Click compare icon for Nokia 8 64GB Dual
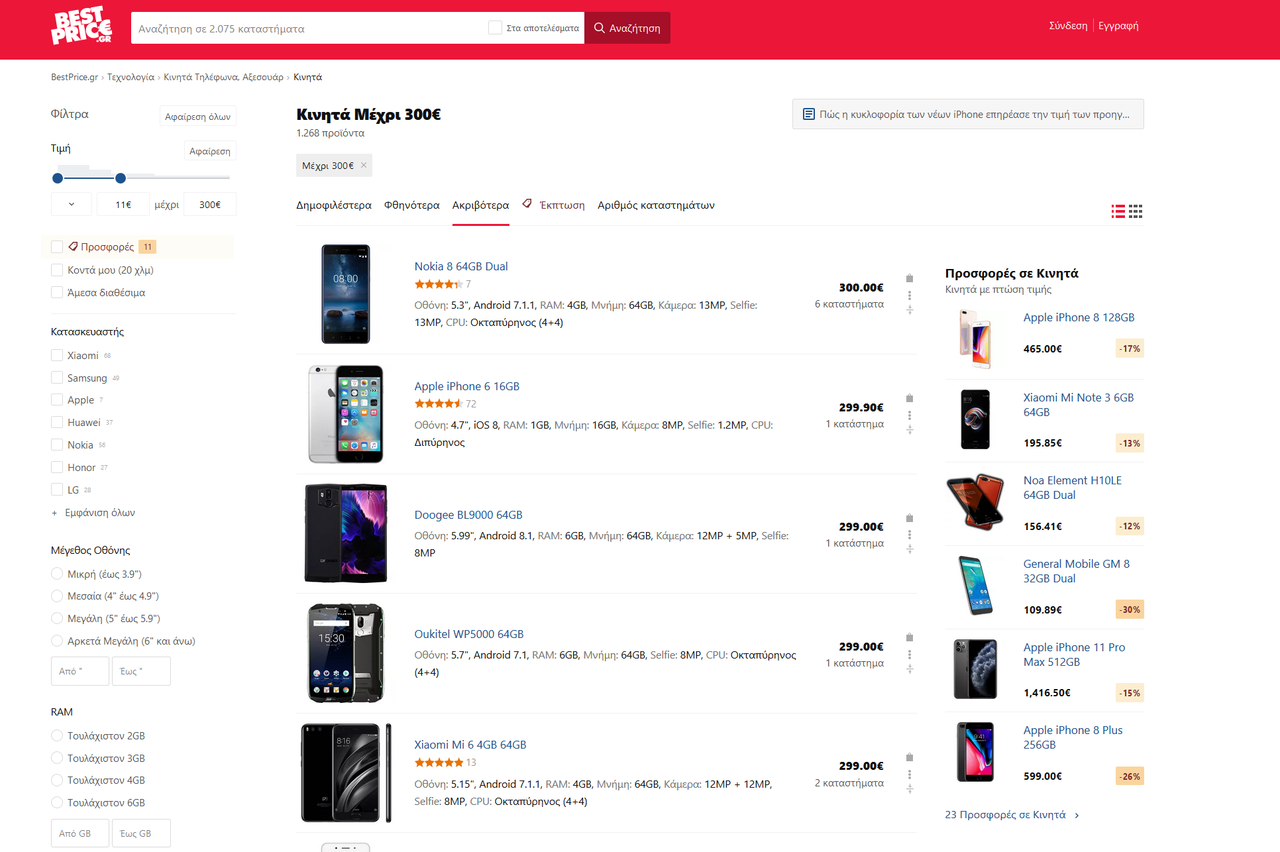 (x=909, y=310)
